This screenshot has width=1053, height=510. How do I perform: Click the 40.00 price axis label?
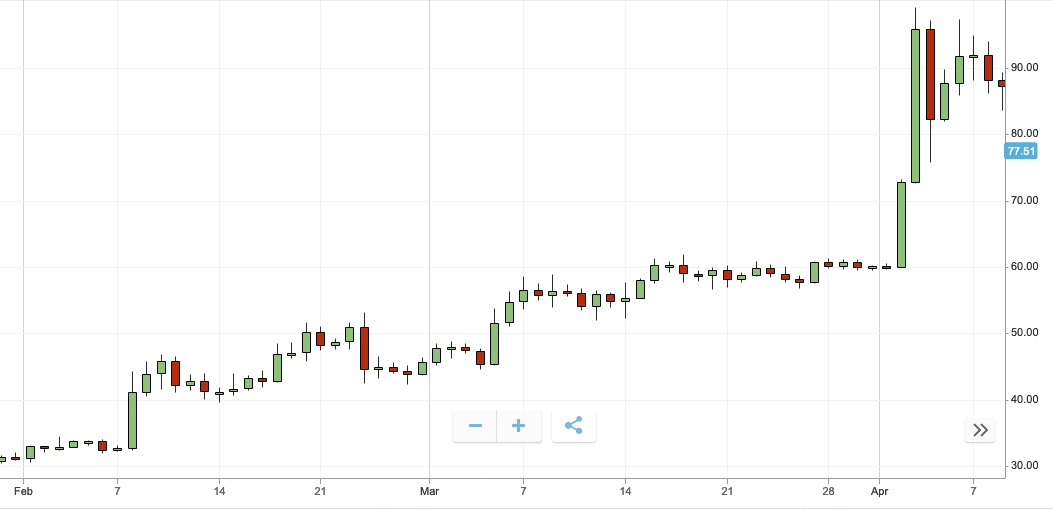coord(1024,400)
